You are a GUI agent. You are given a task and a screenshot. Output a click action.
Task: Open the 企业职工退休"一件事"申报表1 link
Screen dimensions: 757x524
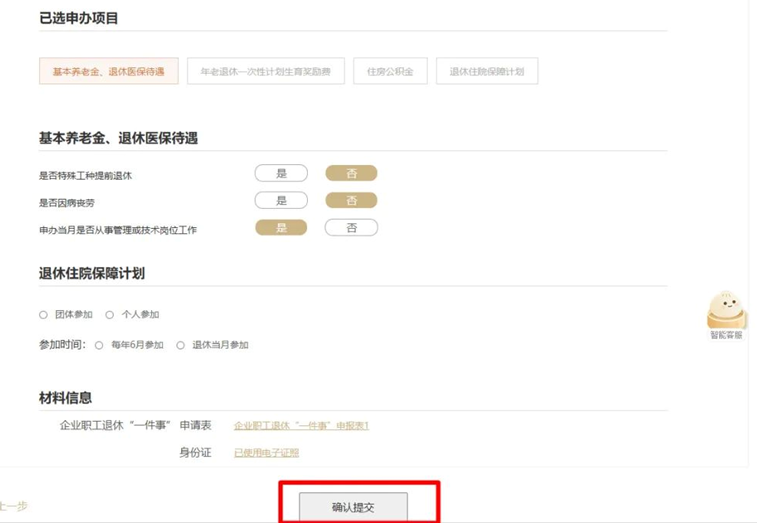[301, 426]
